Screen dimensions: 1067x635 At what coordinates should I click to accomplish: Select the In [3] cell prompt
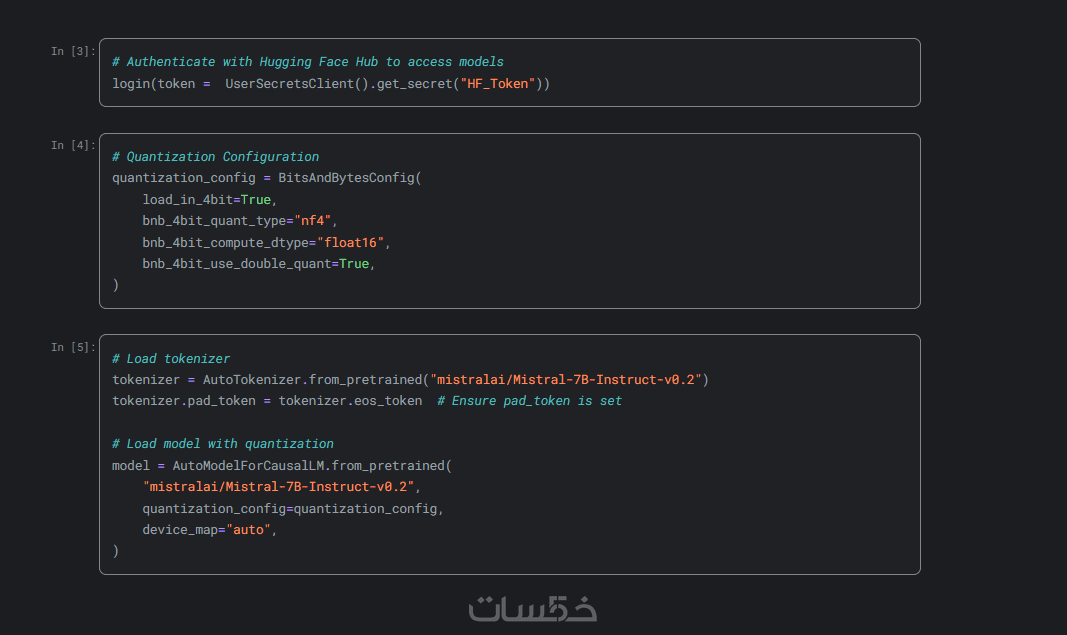point(73,51)
